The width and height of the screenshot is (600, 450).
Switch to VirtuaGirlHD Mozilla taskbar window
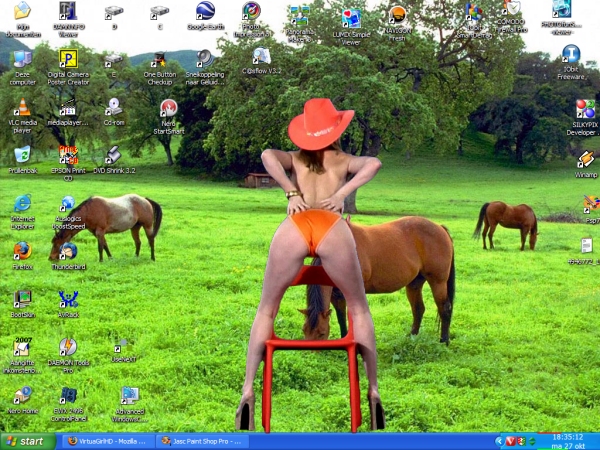(107, 440)
